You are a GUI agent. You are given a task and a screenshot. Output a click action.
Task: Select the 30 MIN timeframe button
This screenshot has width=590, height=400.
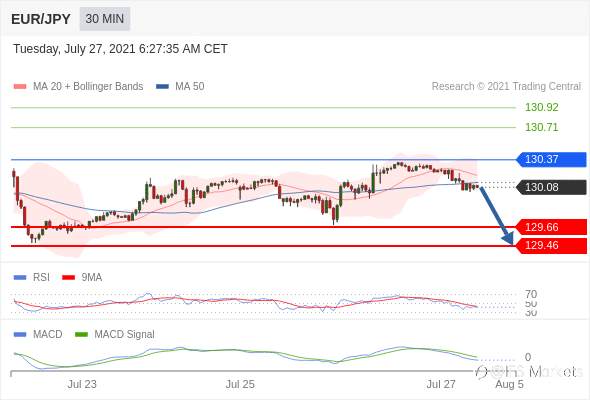point(105,19)
